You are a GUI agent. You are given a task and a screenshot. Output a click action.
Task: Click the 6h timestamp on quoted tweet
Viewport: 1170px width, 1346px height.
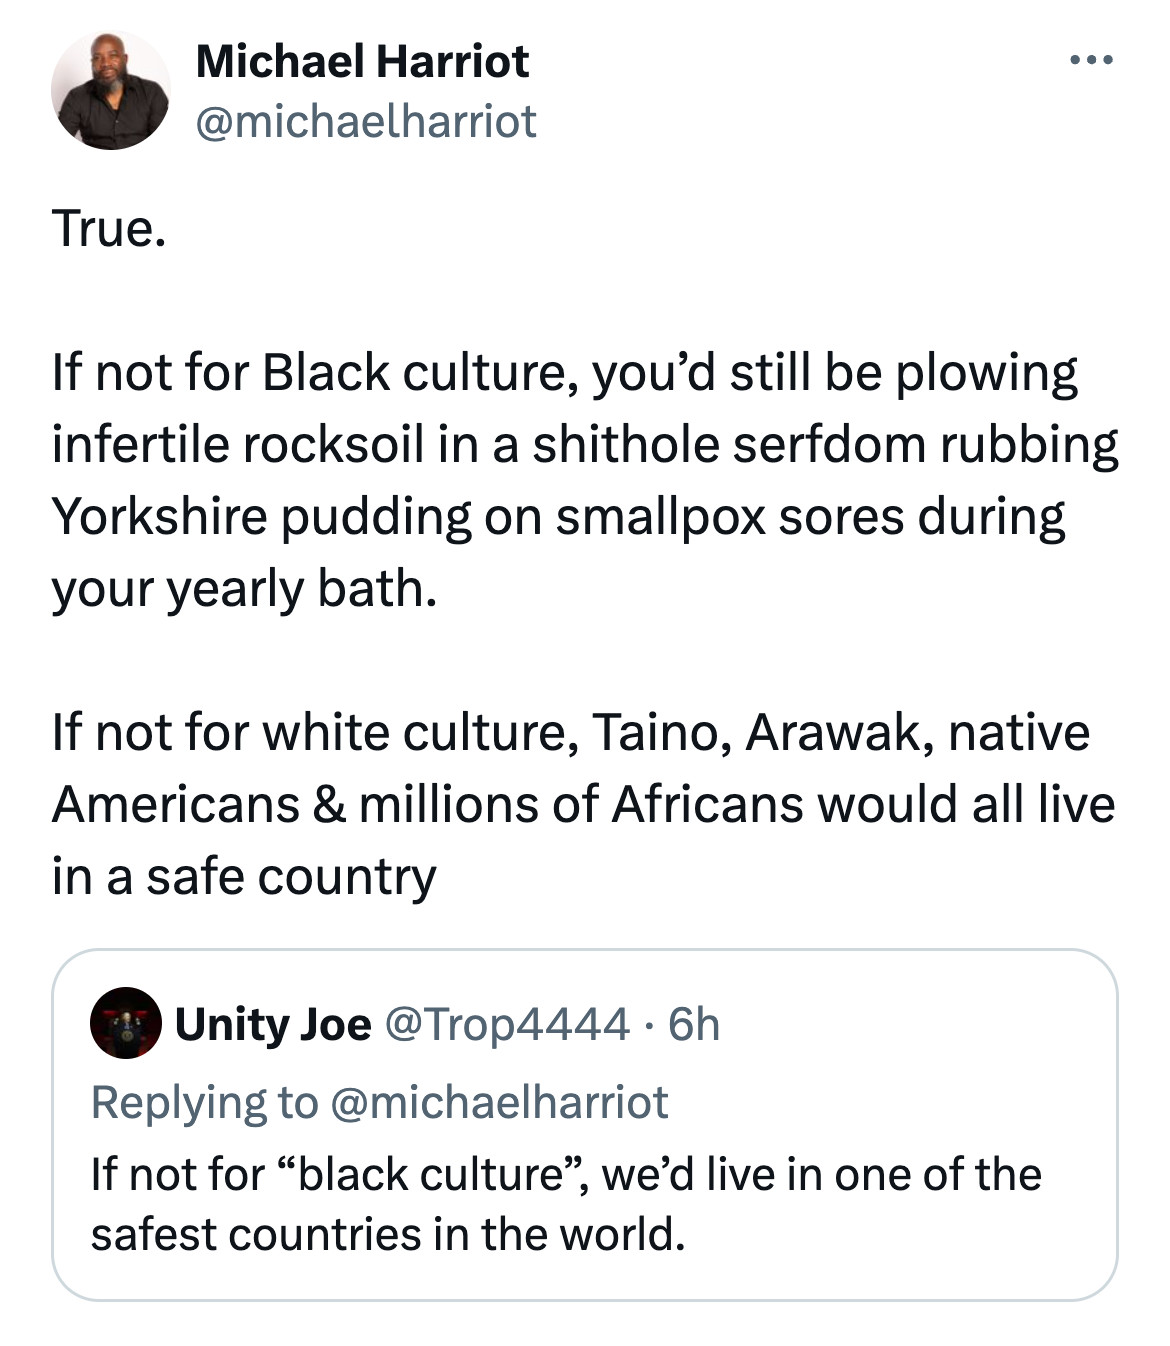coord(694,1024)
